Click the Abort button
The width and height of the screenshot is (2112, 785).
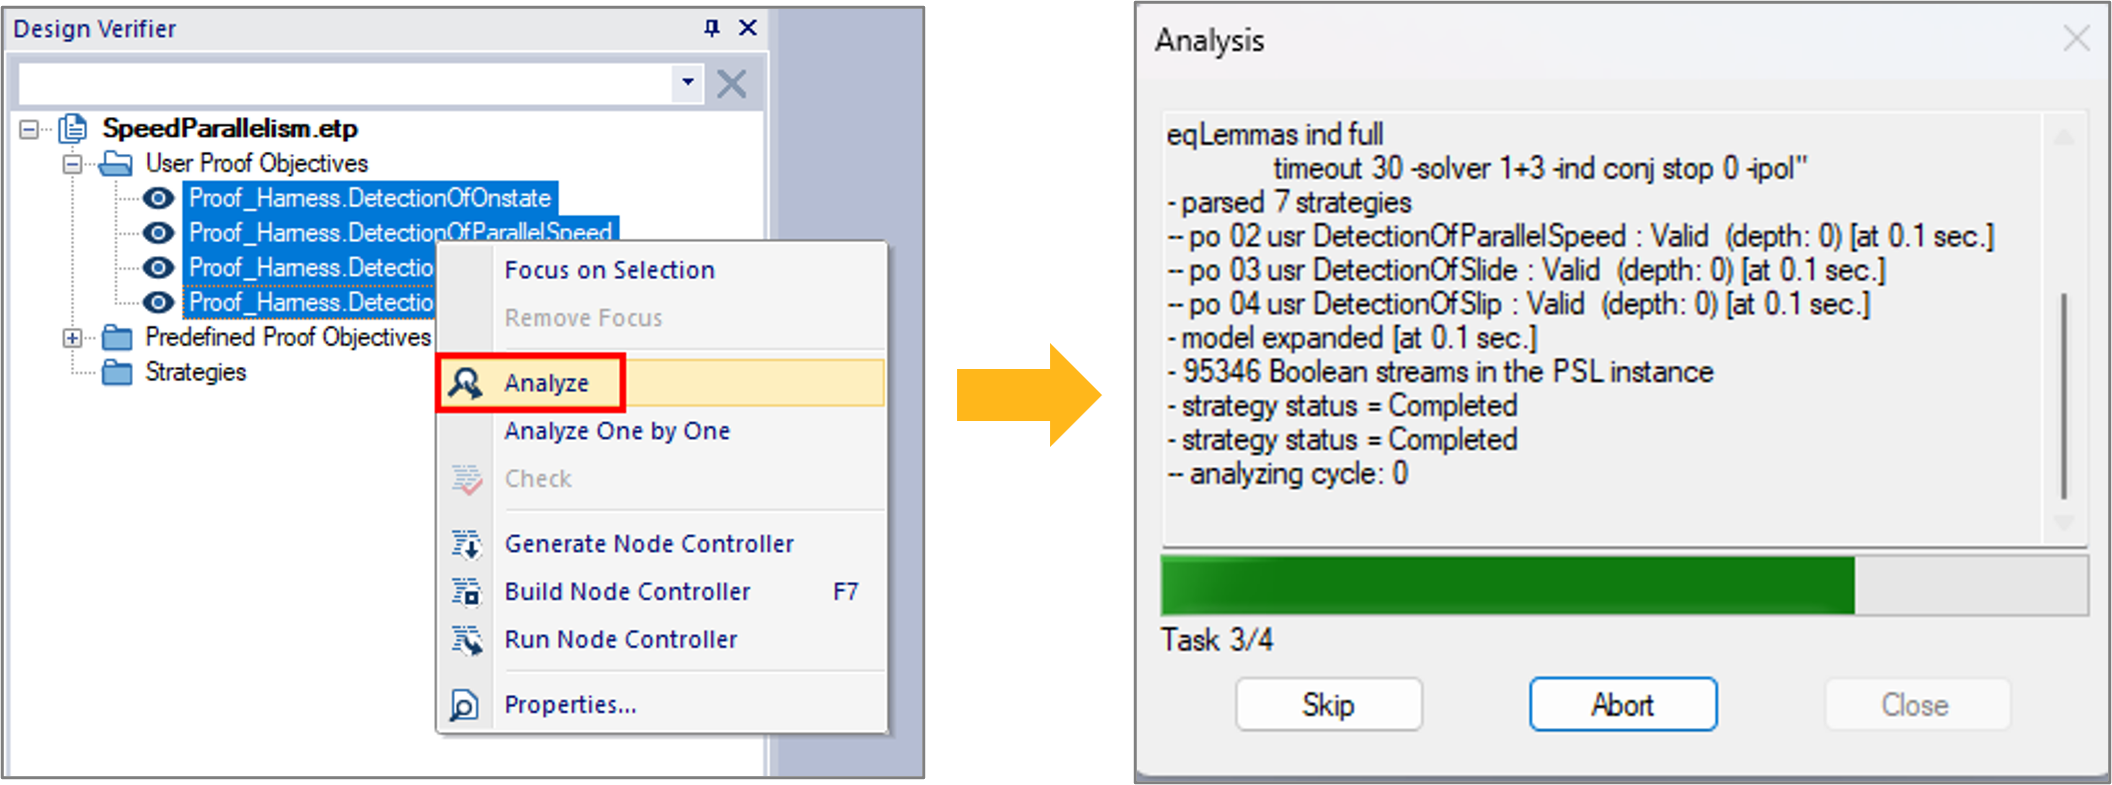(x=1622, y=705)
